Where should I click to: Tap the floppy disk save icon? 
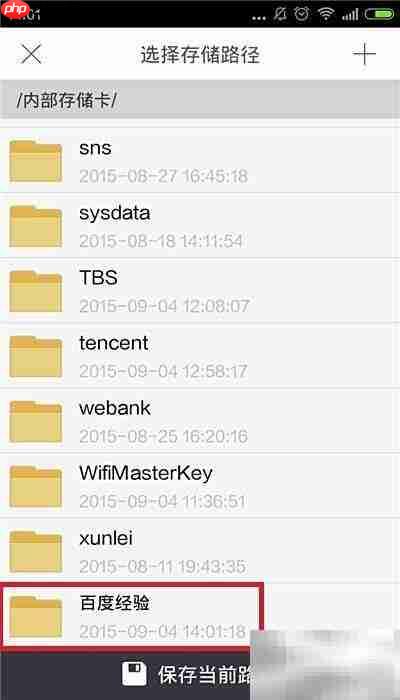click(x=134, y=674)
